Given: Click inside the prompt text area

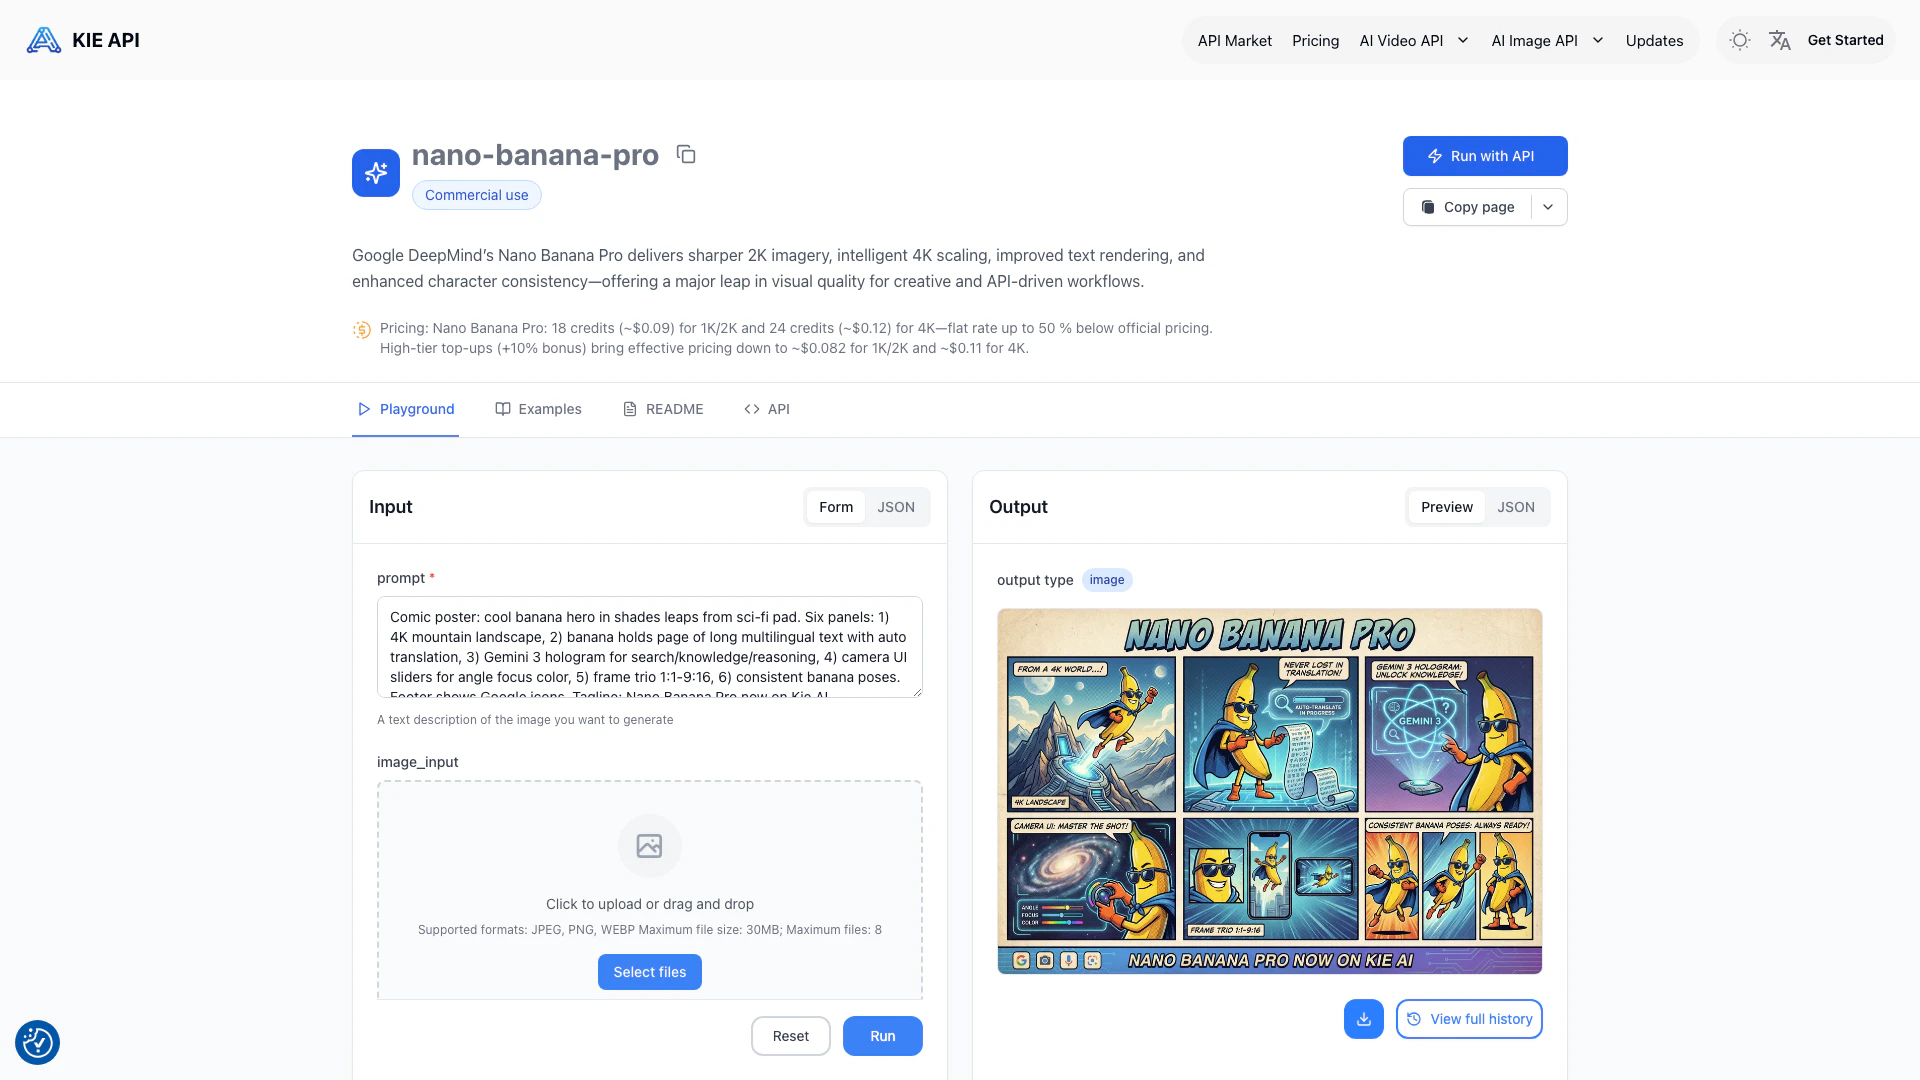Looking at the screenshot, I should click(x=650, y=647).
